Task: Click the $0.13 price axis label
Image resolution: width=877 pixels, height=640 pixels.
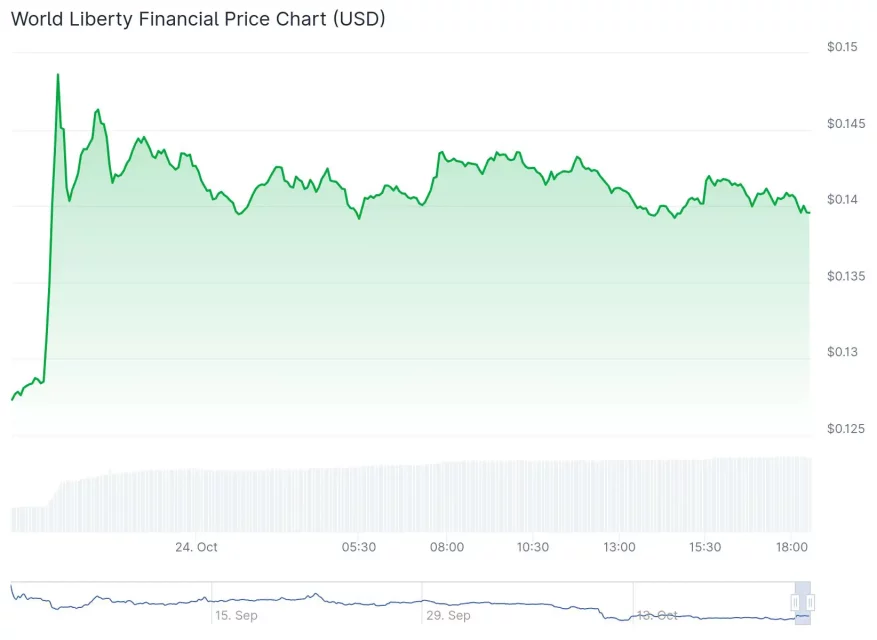Action: coord(842,352)
